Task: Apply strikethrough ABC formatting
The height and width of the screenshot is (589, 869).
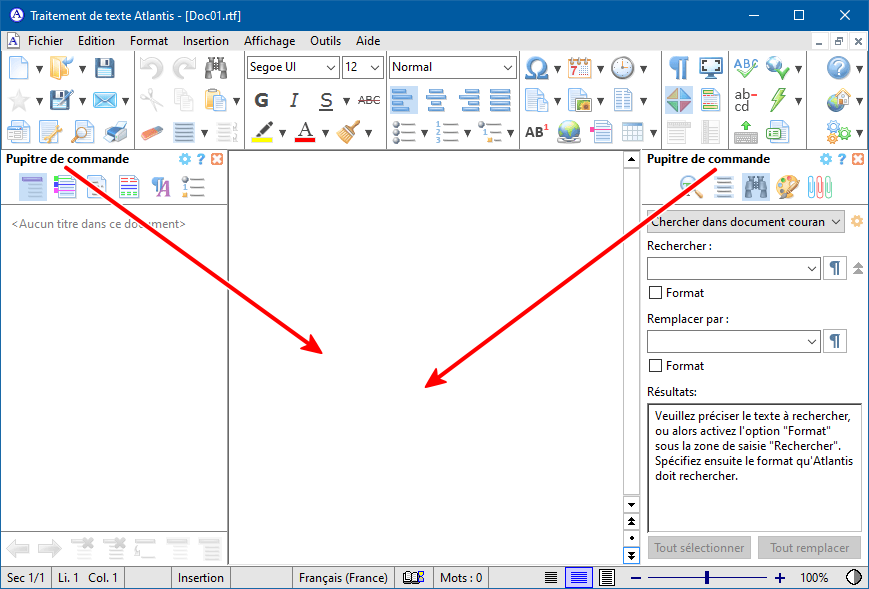Action: click(369, 100)
